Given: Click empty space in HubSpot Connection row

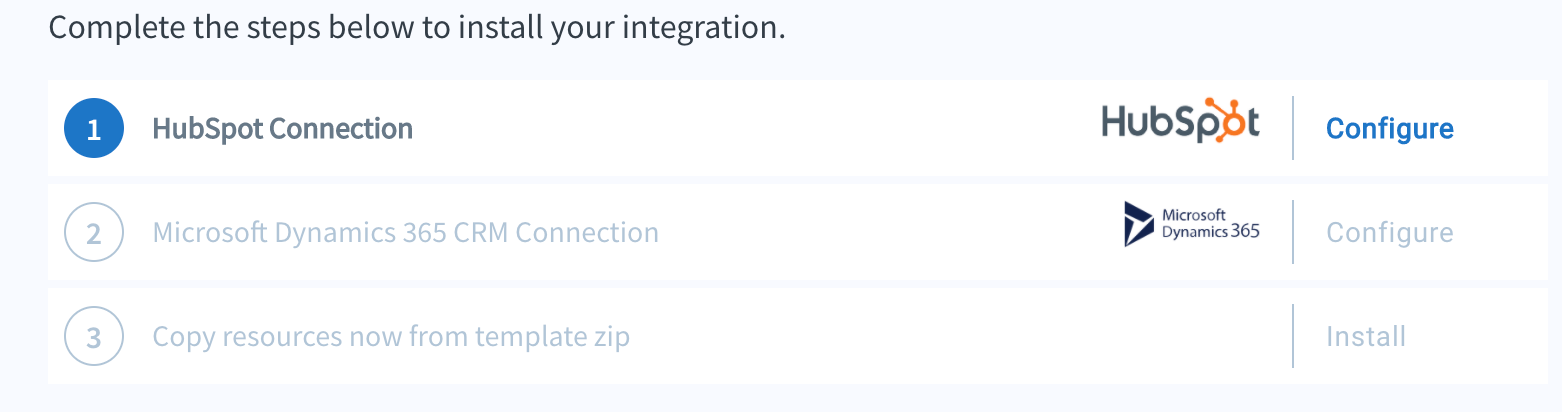Looking at the screenshot, I should [x=750, y=128].
